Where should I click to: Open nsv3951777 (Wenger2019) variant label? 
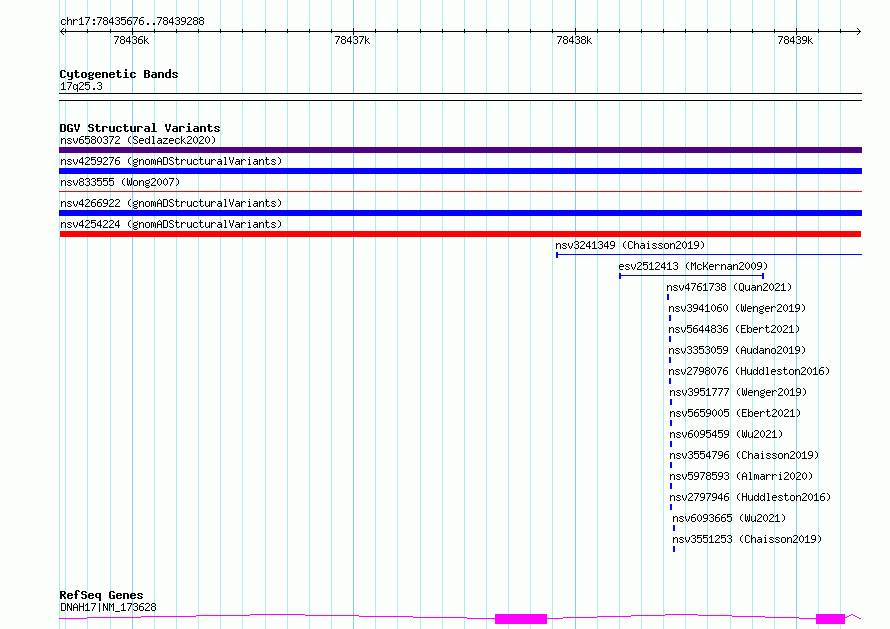(738, 392)
